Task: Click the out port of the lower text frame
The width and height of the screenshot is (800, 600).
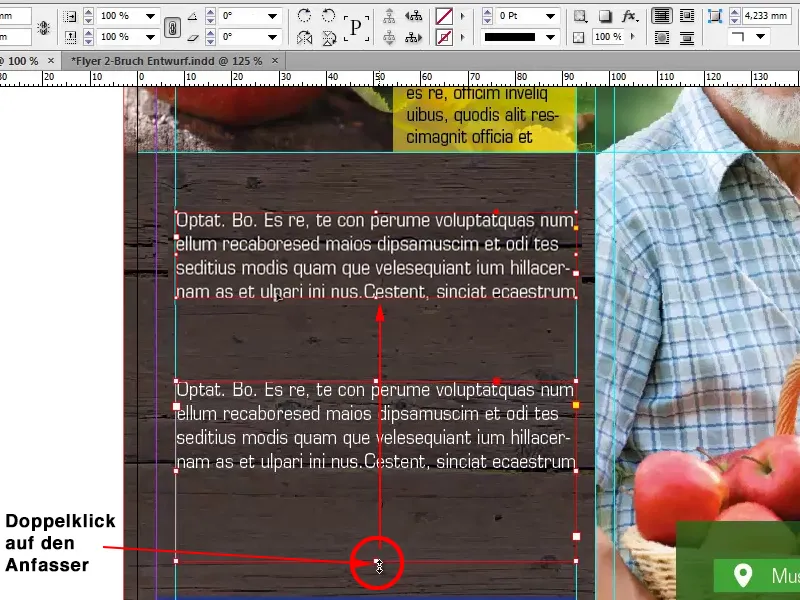Action: pos(577,536)
